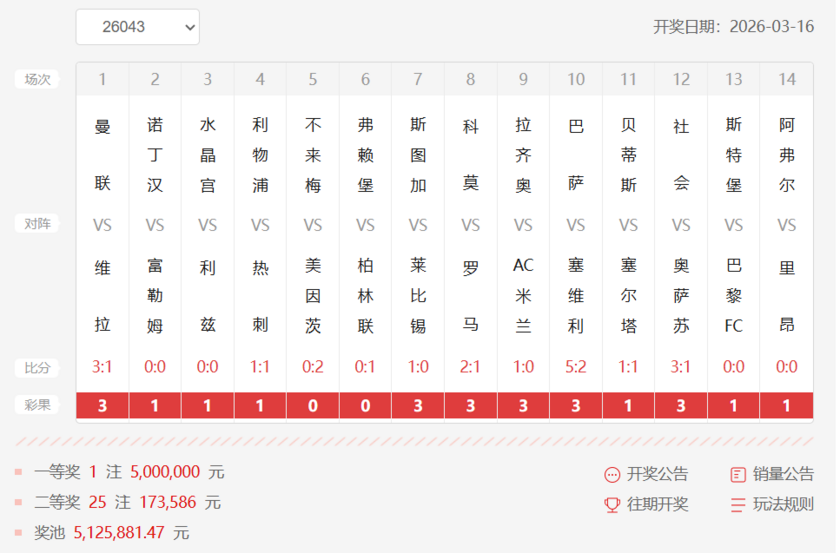Click the 开奖日期: 2026-03-16 draw date text
This screenshot has height=553, width=840.
tap(733, 27)
